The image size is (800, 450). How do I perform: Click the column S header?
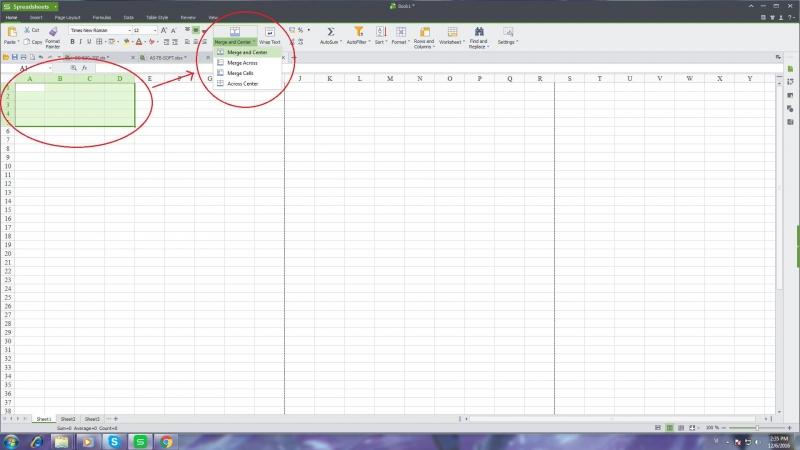569,78
